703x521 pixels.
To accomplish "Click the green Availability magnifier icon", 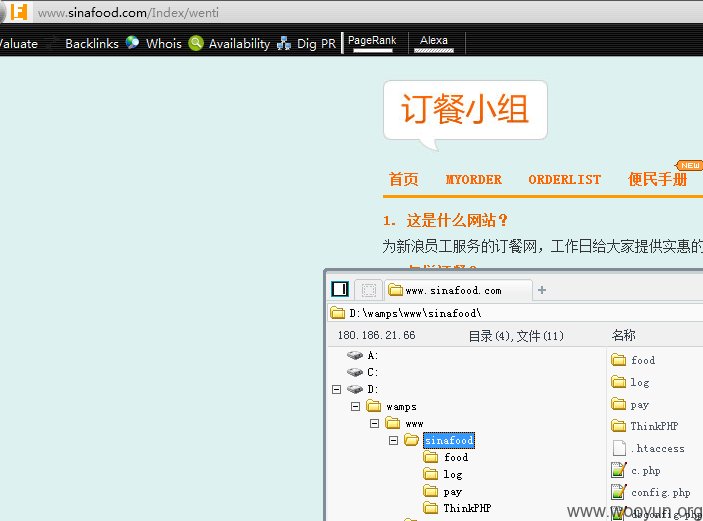I will click(196, 43).
